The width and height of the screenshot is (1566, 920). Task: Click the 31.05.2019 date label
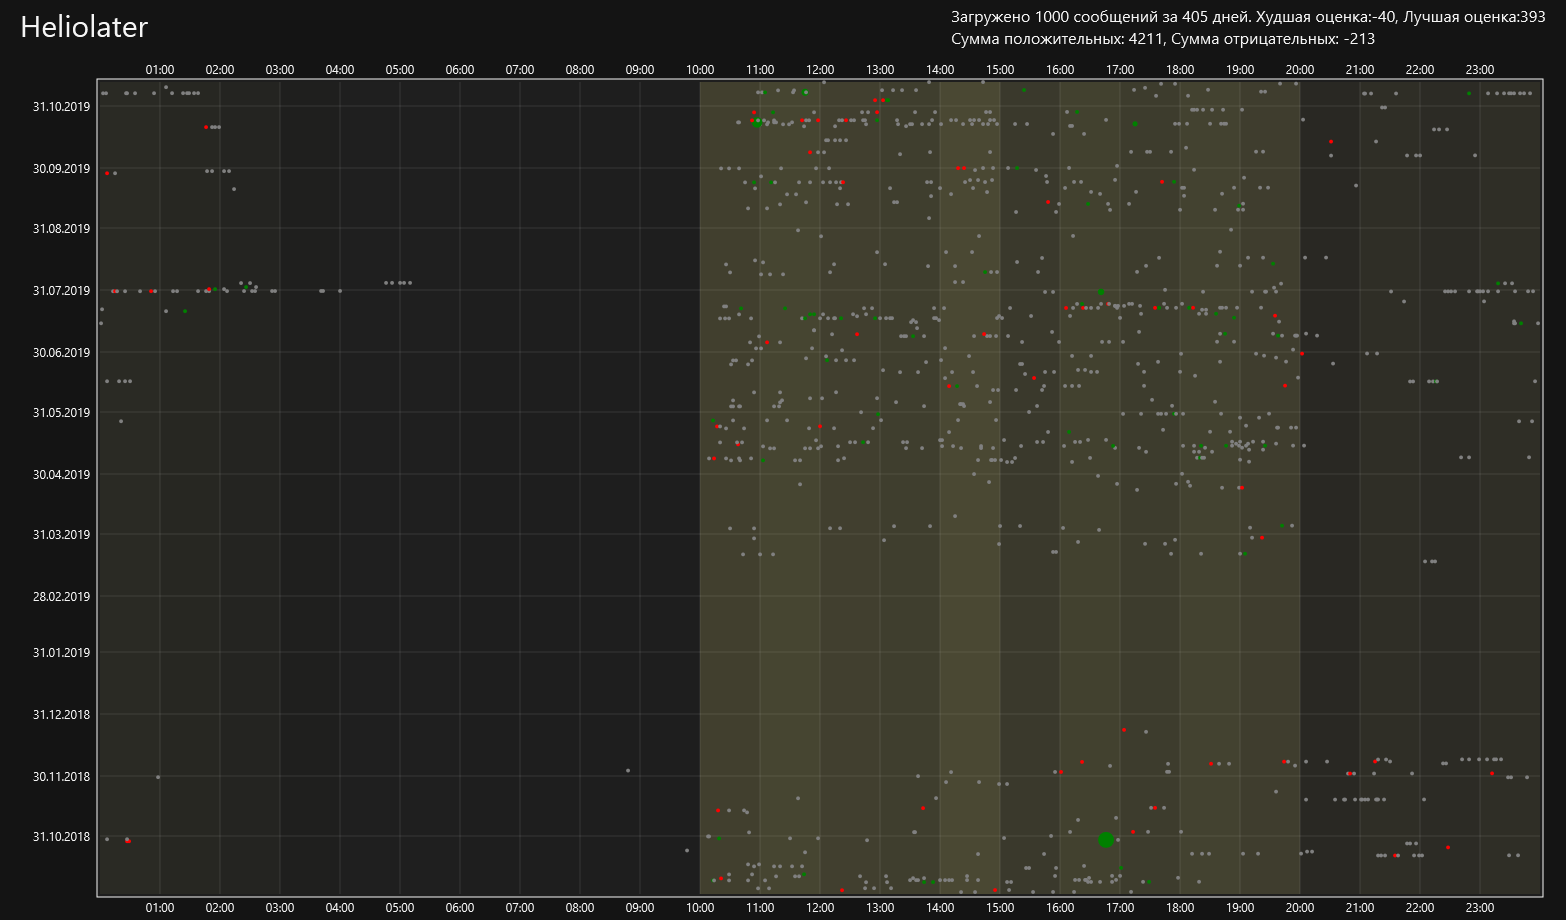tap(61, 412)
